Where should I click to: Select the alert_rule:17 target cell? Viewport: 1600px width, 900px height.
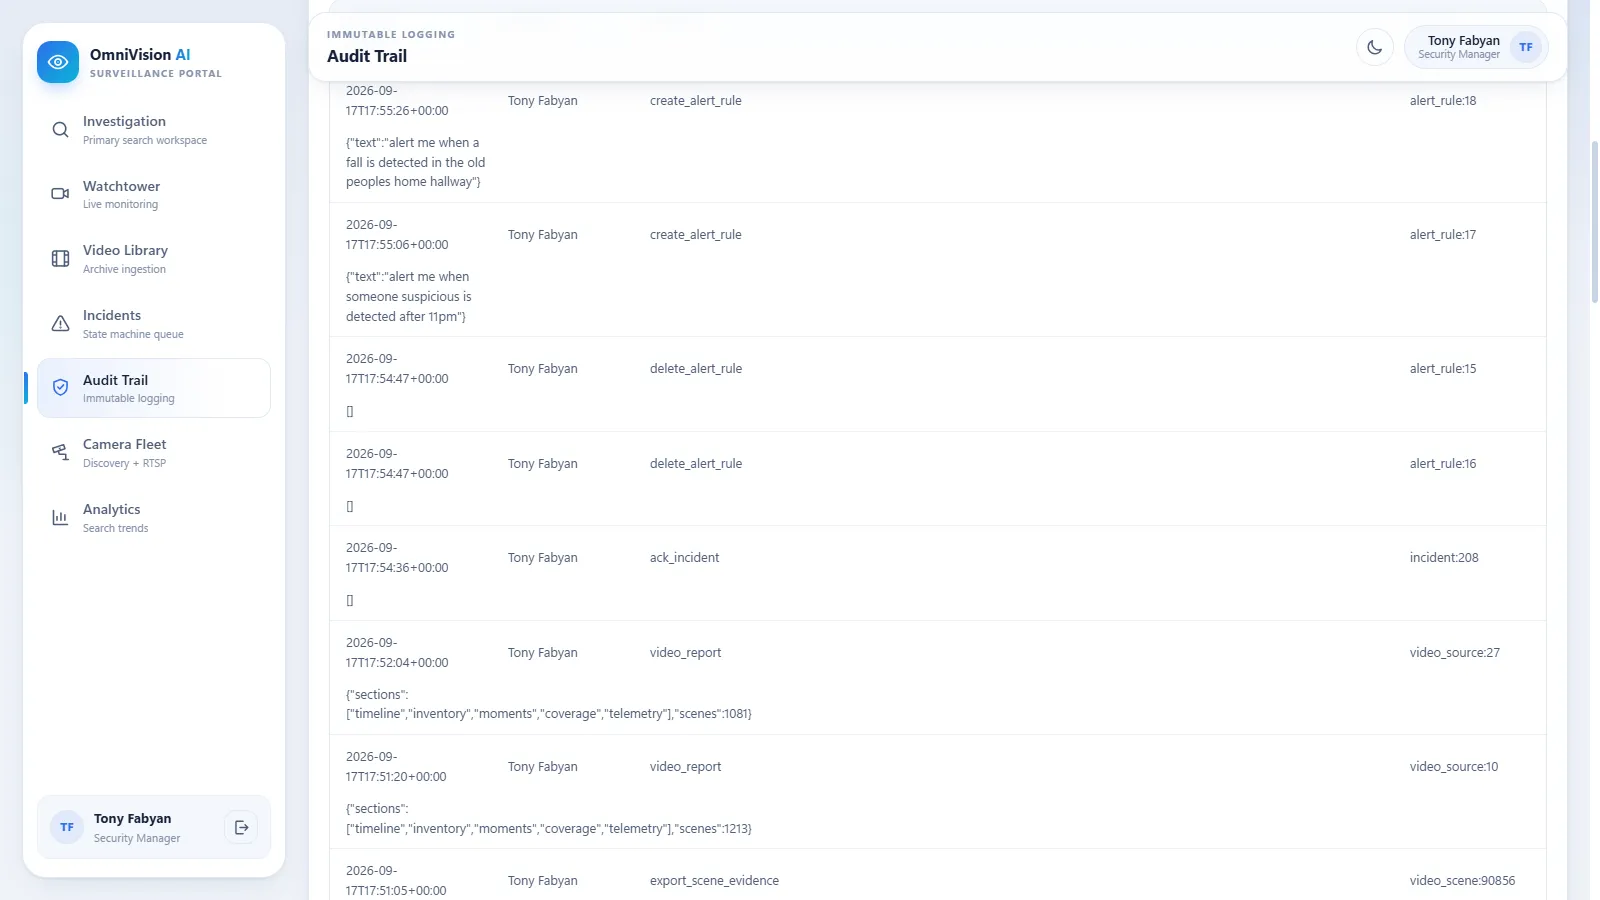(1443, 235)
